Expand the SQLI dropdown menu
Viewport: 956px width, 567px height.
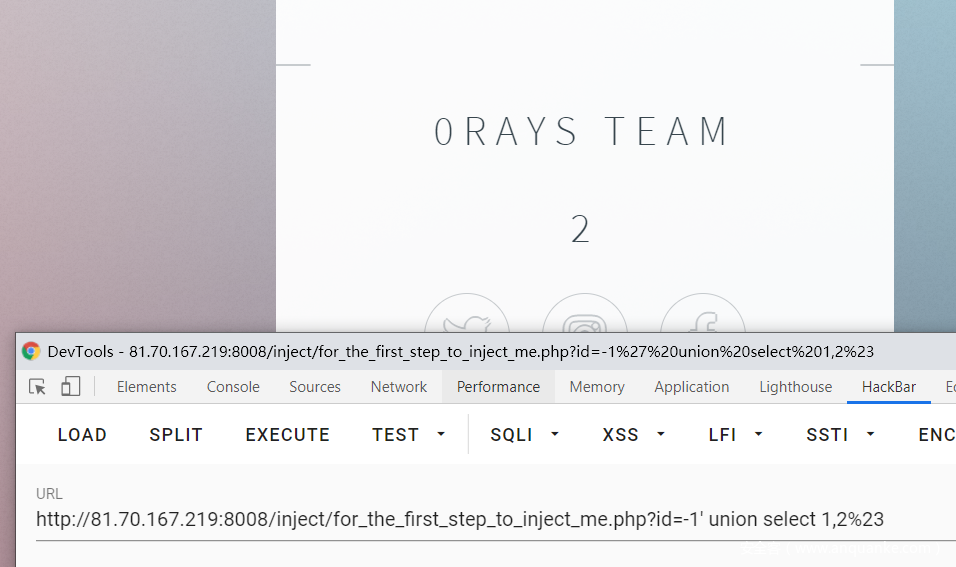click(x=525, y=435)
